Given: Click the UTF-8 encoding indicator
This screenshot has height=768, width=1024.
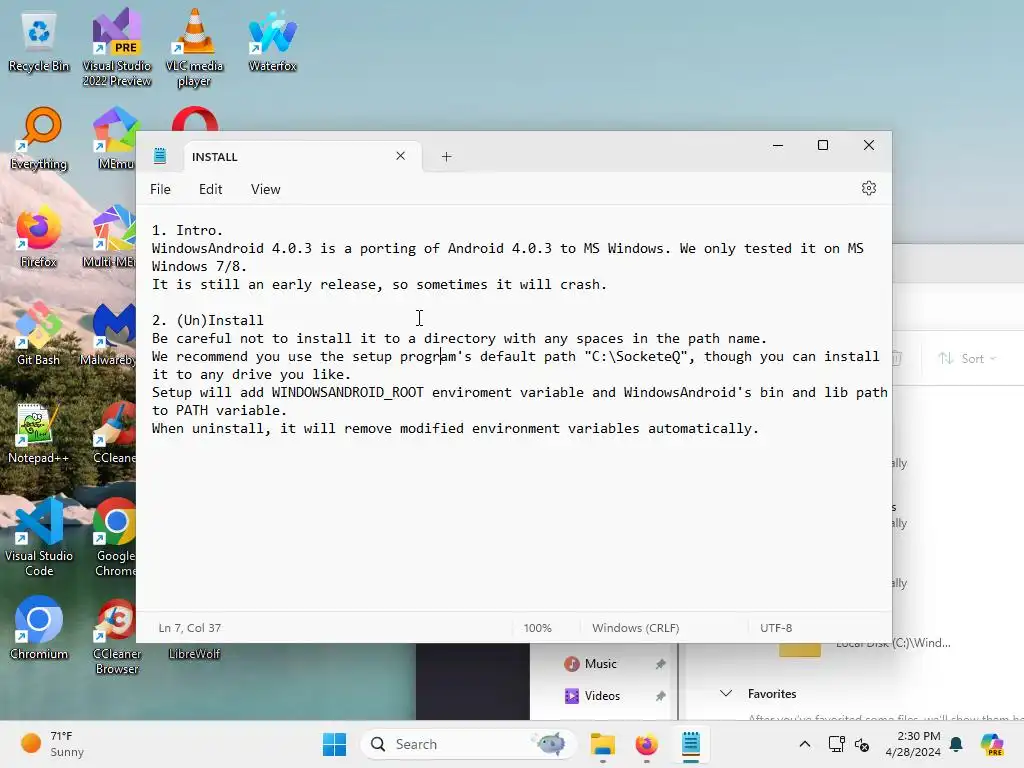Looking at the screenshot, I should tap(776, 628).
